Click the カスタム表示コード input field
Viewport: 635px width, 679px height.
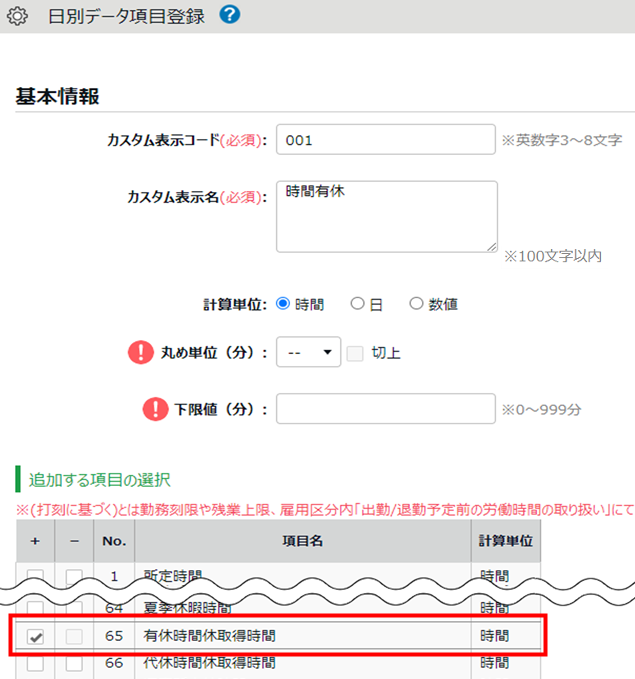tap(385, 141)
